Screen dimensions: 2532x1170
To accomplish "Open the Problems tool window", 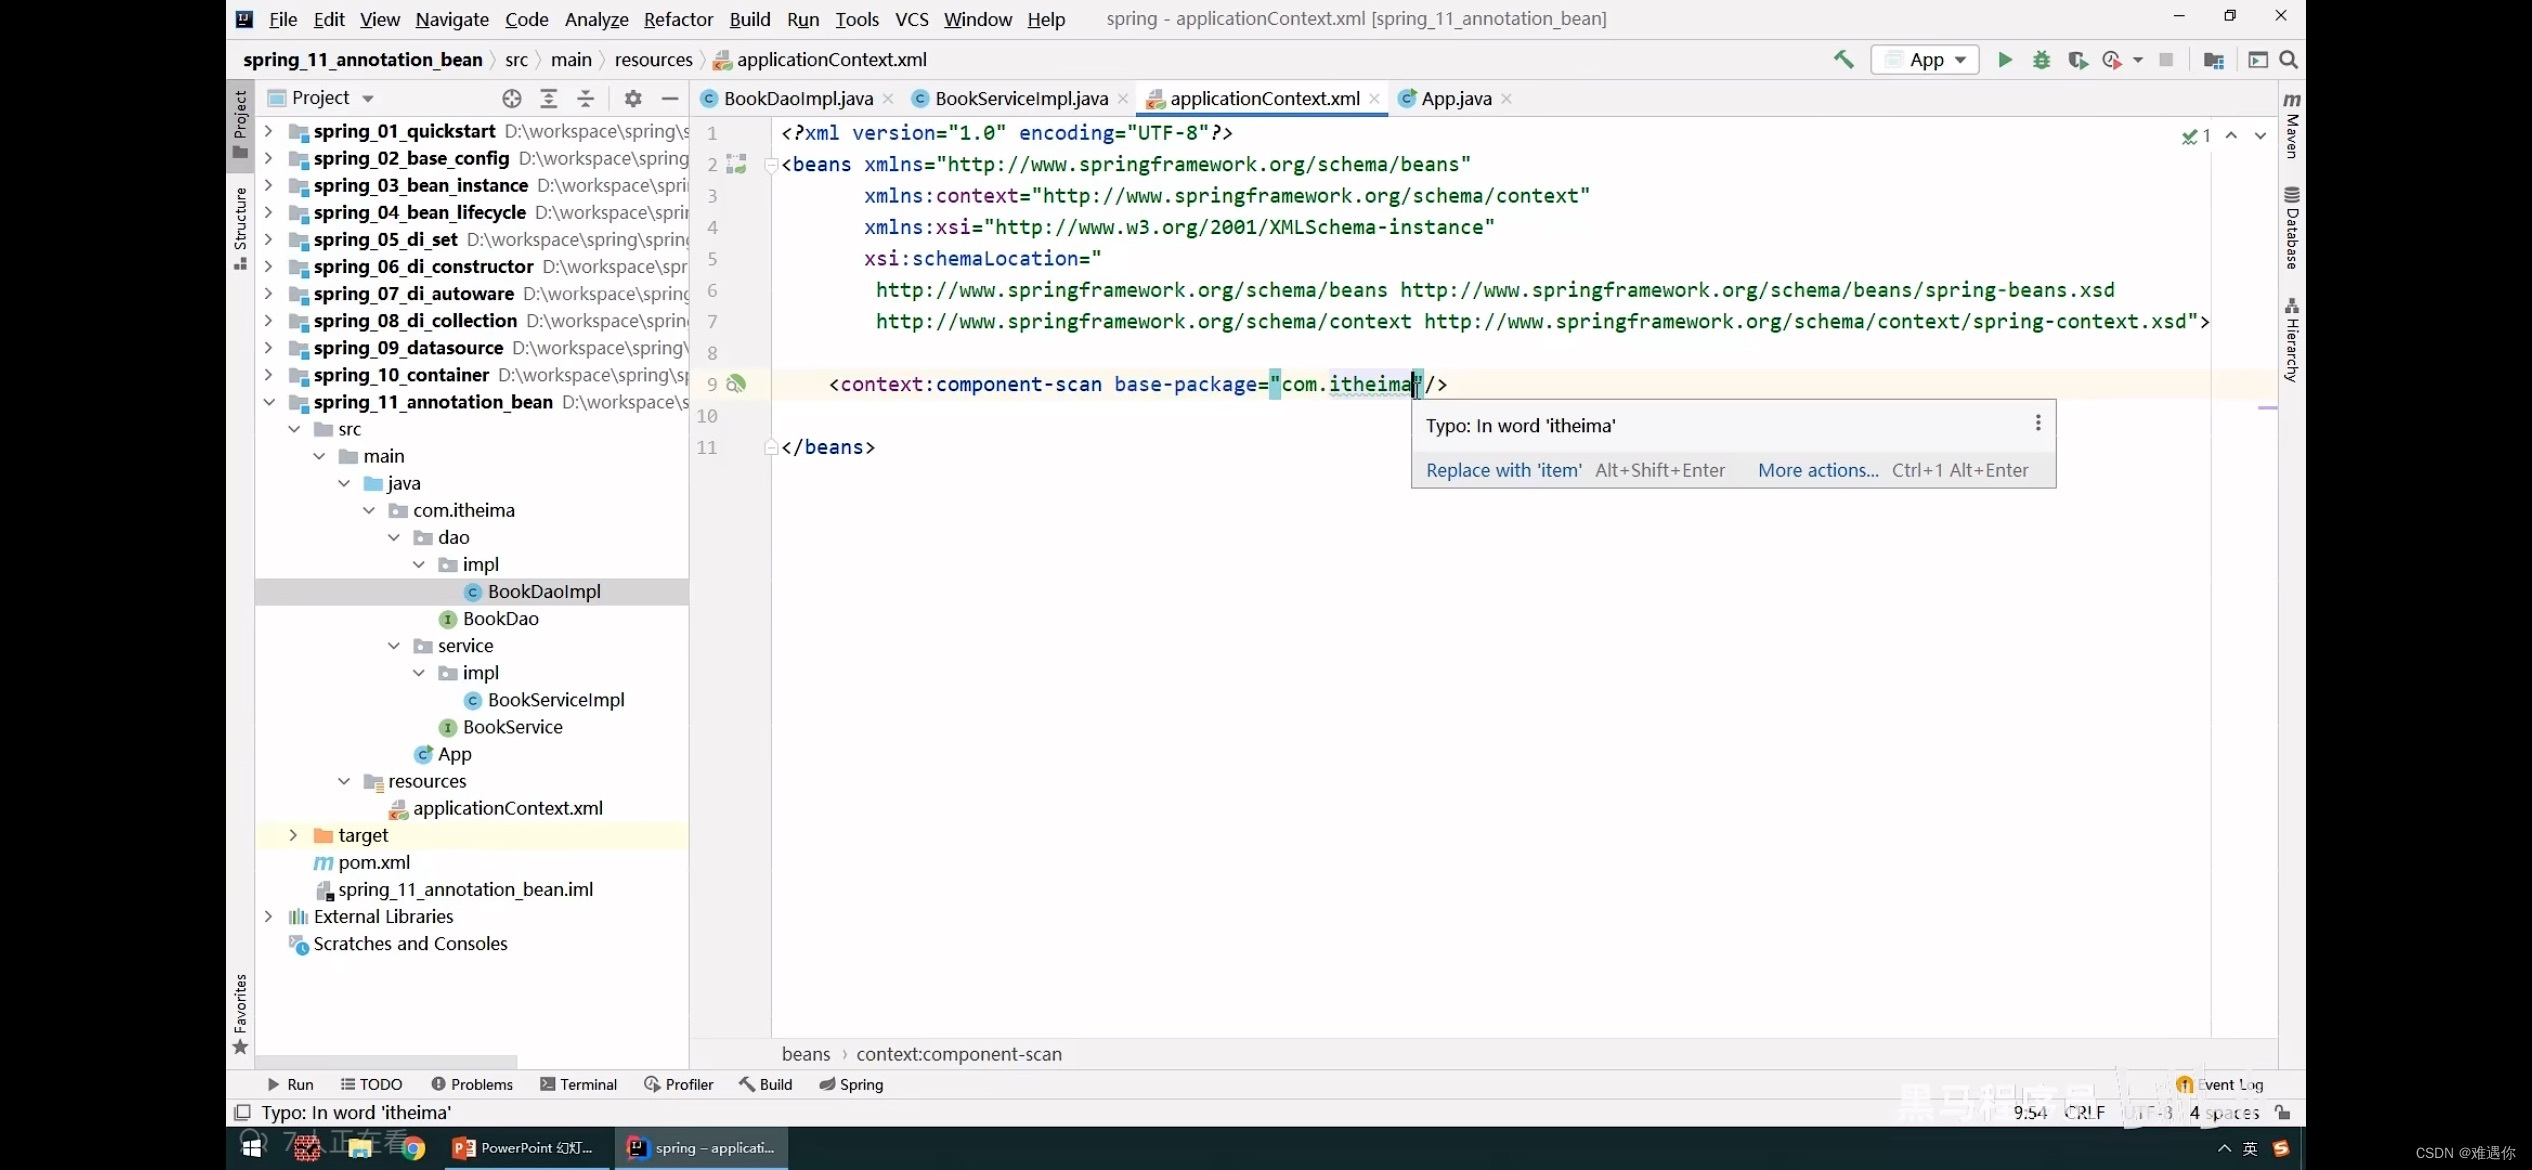I will [471, 1084].
